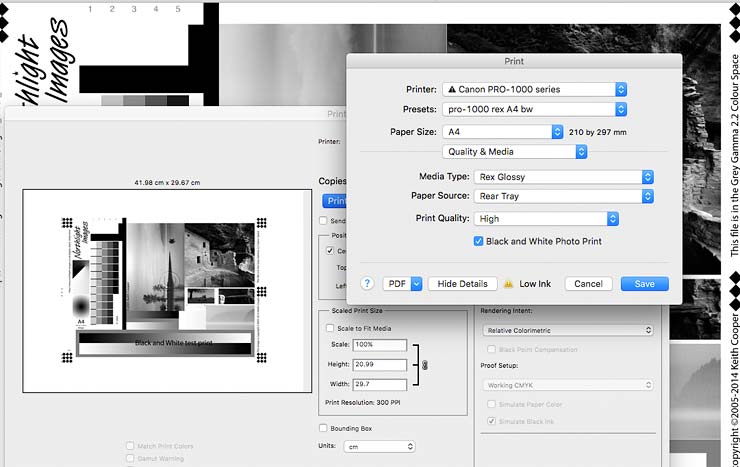Toggle the Gamut Warning checkbox

coord(130,458)
